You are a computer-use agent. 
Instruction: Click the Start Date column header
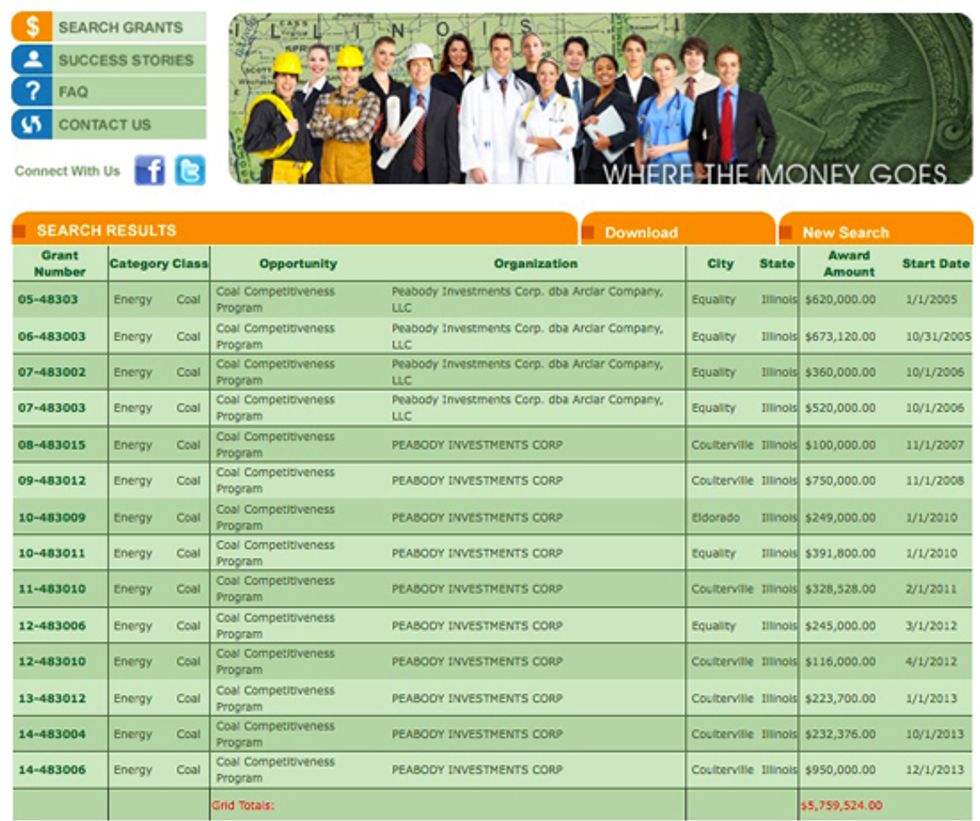click(936, 264)
